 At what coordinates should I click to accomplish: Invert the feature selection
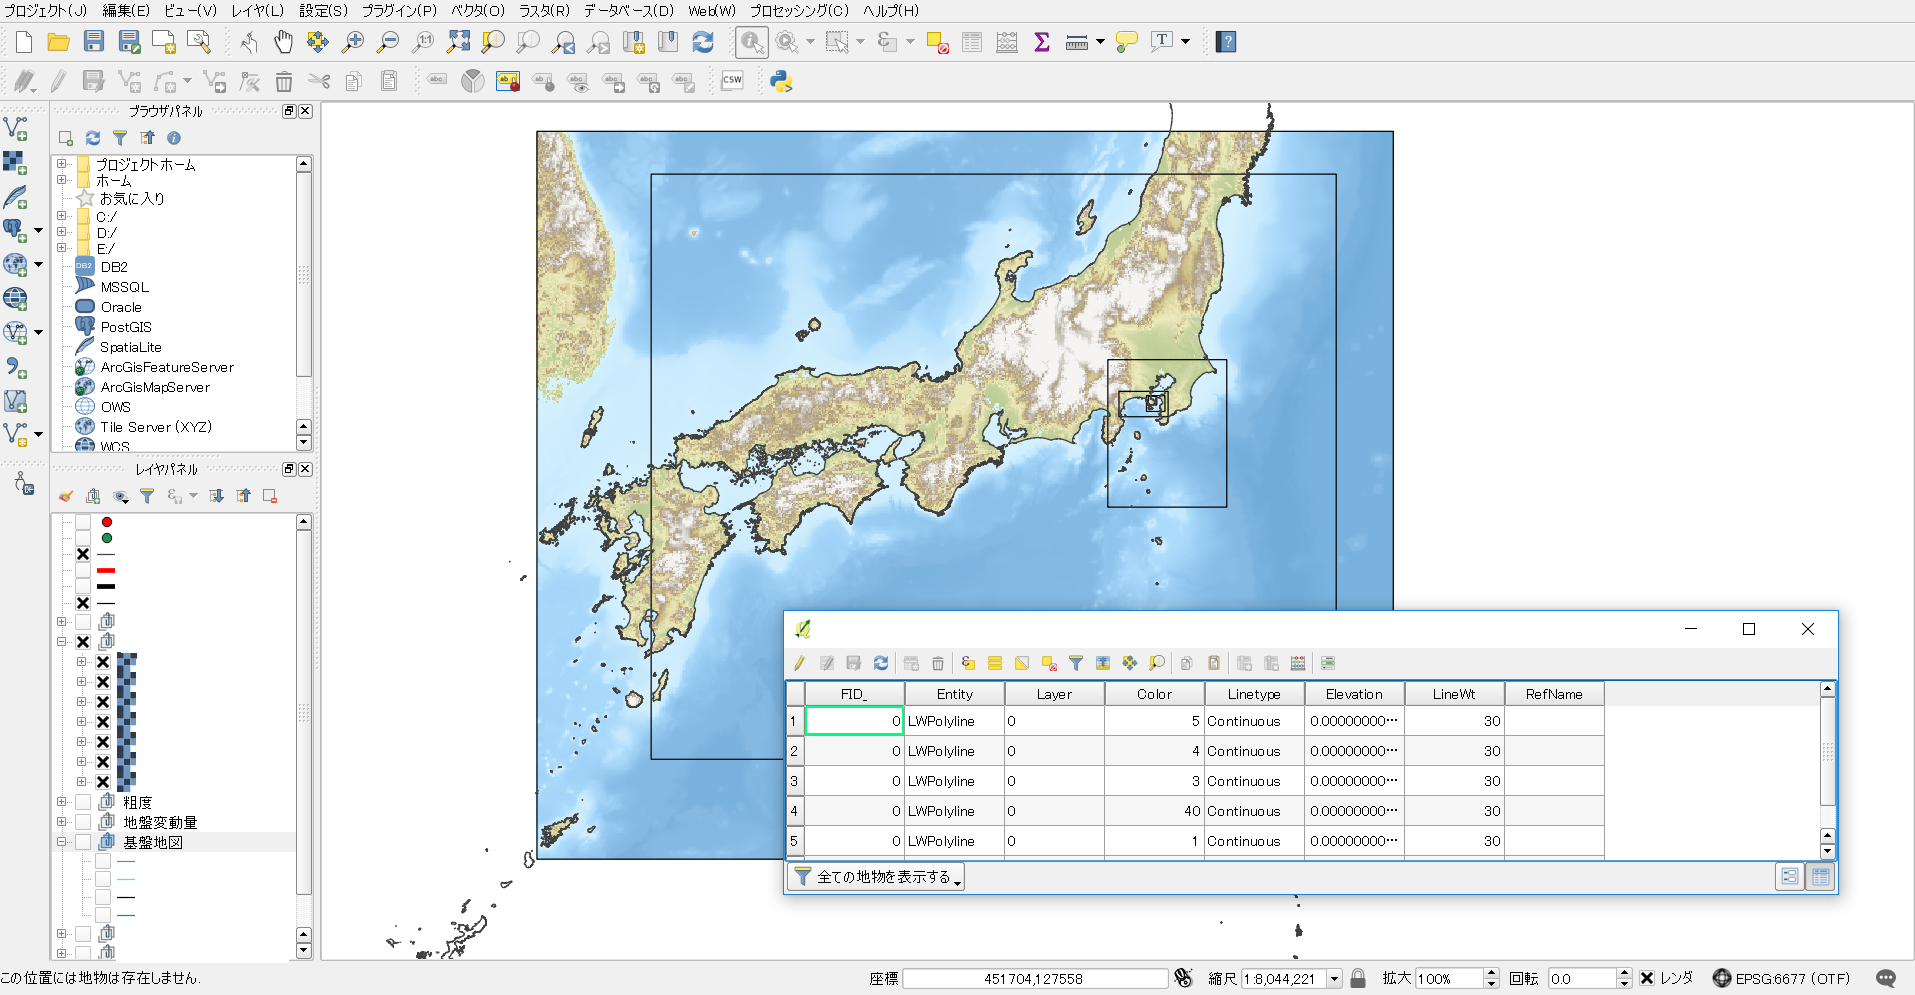[1022, 662]
